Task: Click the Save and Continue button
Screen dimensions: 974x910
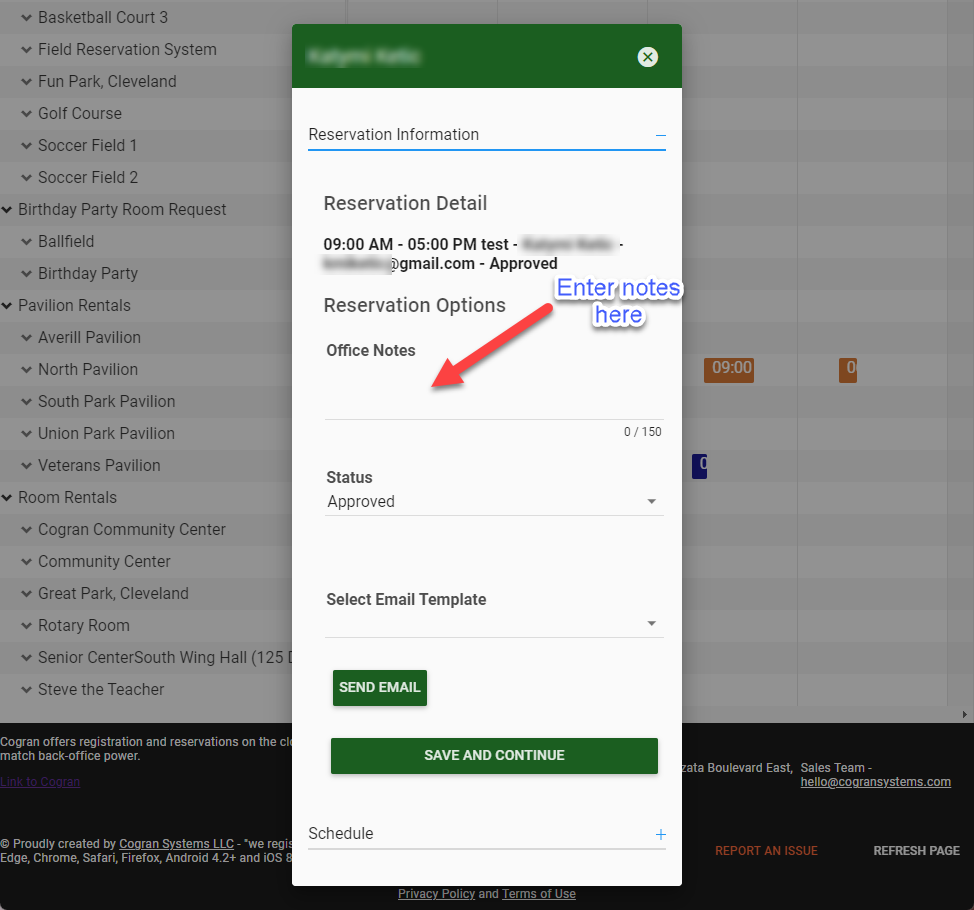Action: (494, 756)
